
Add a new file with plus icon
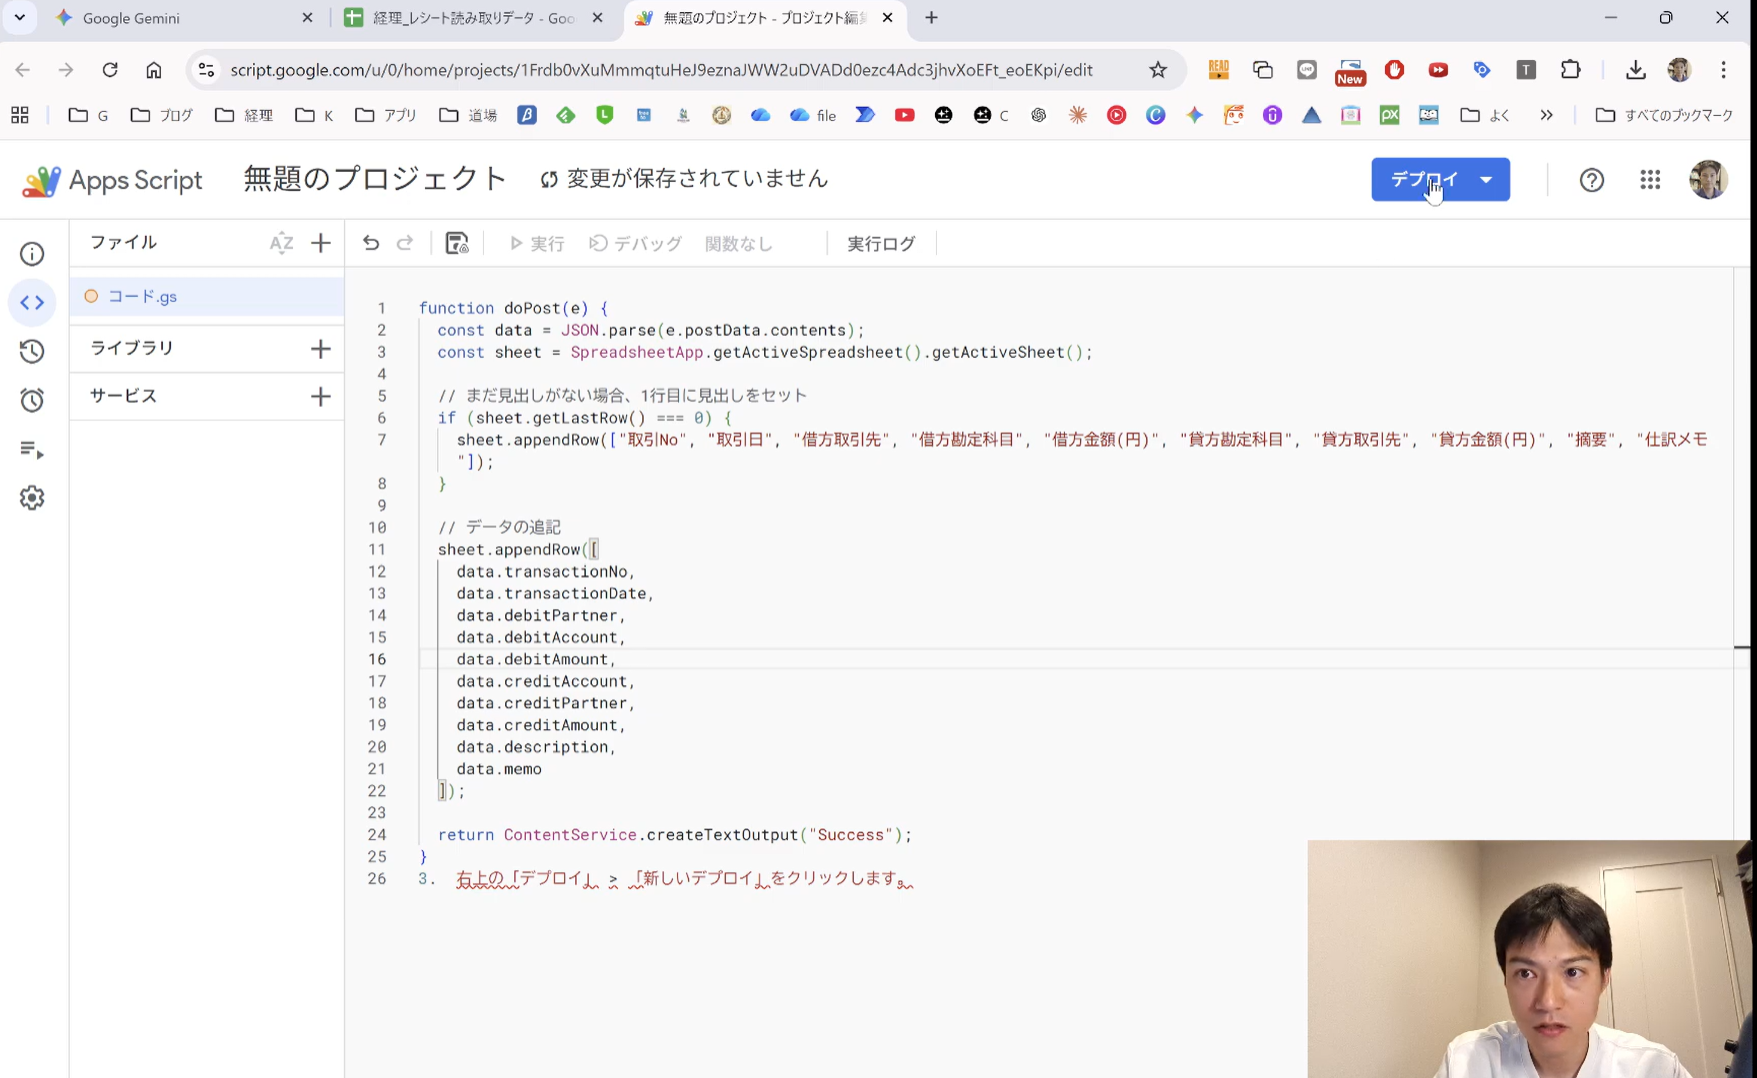(320, 243)
